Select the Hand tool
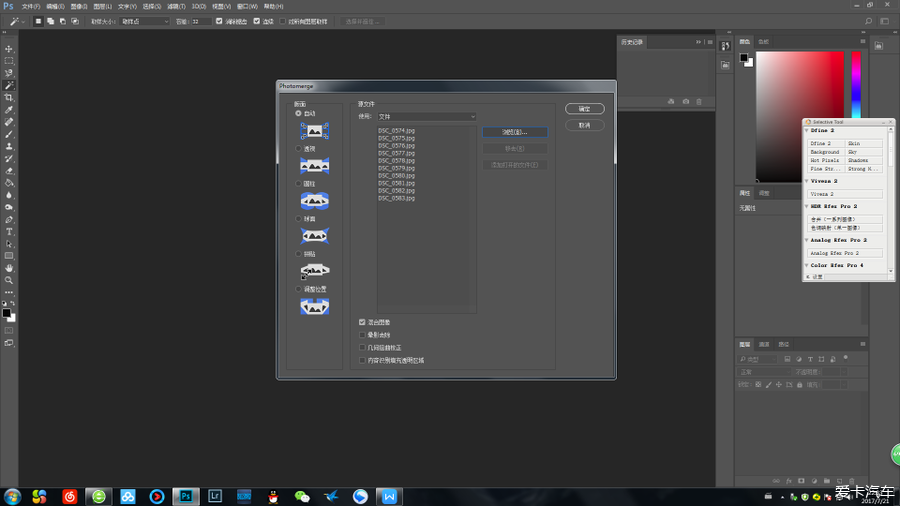900x506 pixels. coord(9,268)
